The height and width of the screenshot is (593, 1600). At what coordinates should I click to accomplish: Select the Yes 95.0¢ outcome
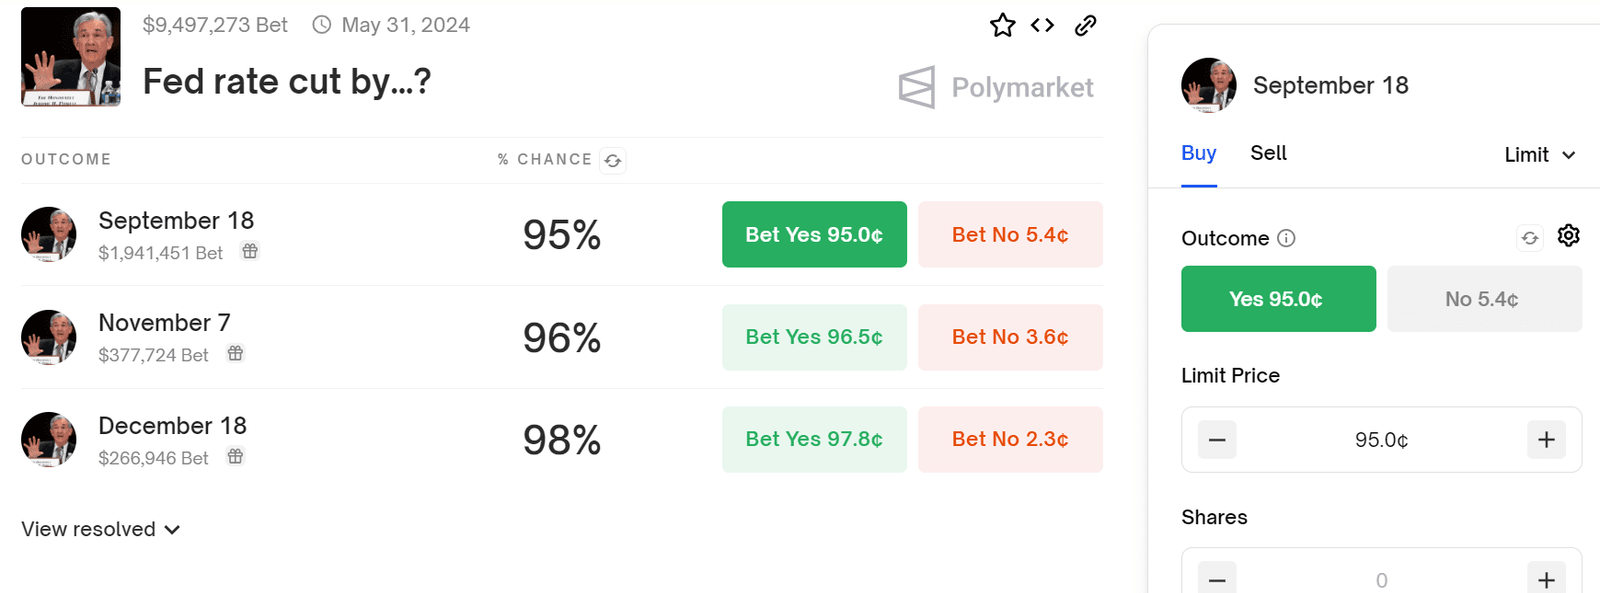(1278, 298)
